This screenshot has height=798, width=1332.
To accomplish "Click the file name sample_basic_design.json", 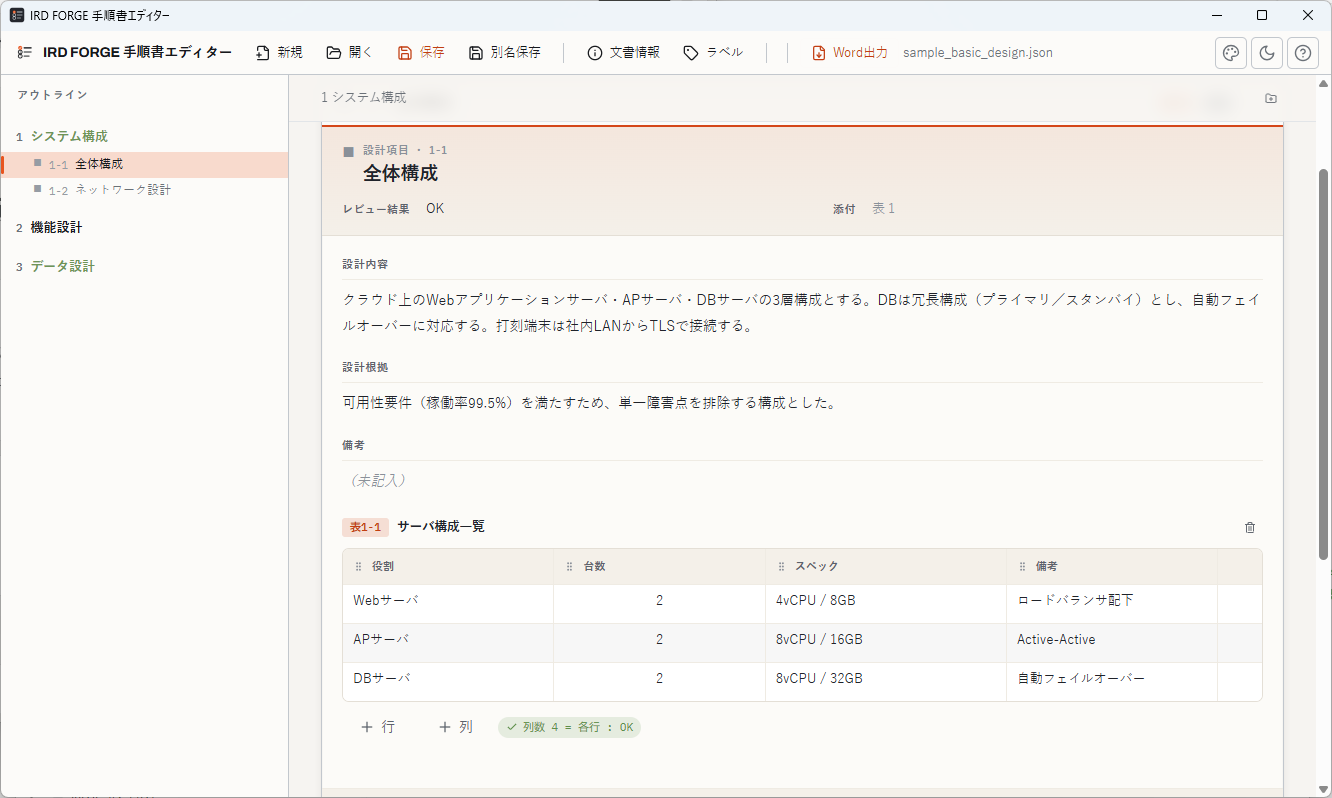I will (977, 53).
